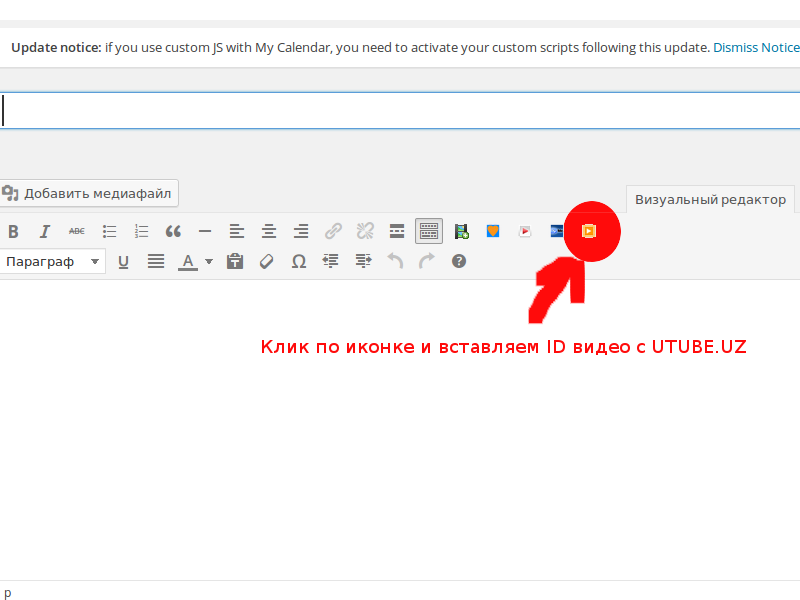Insert a horizontal line
The width and height of the screenshot is (800, 600).
[x=205, y=231]
